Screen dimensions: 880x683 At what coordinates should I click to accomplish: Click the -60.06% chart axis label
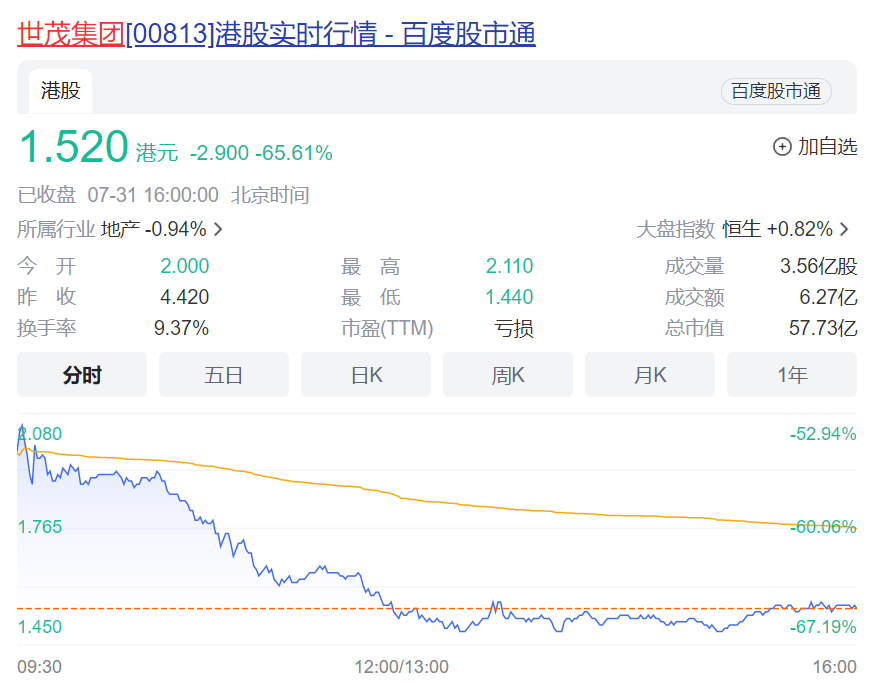click(823, 527)
